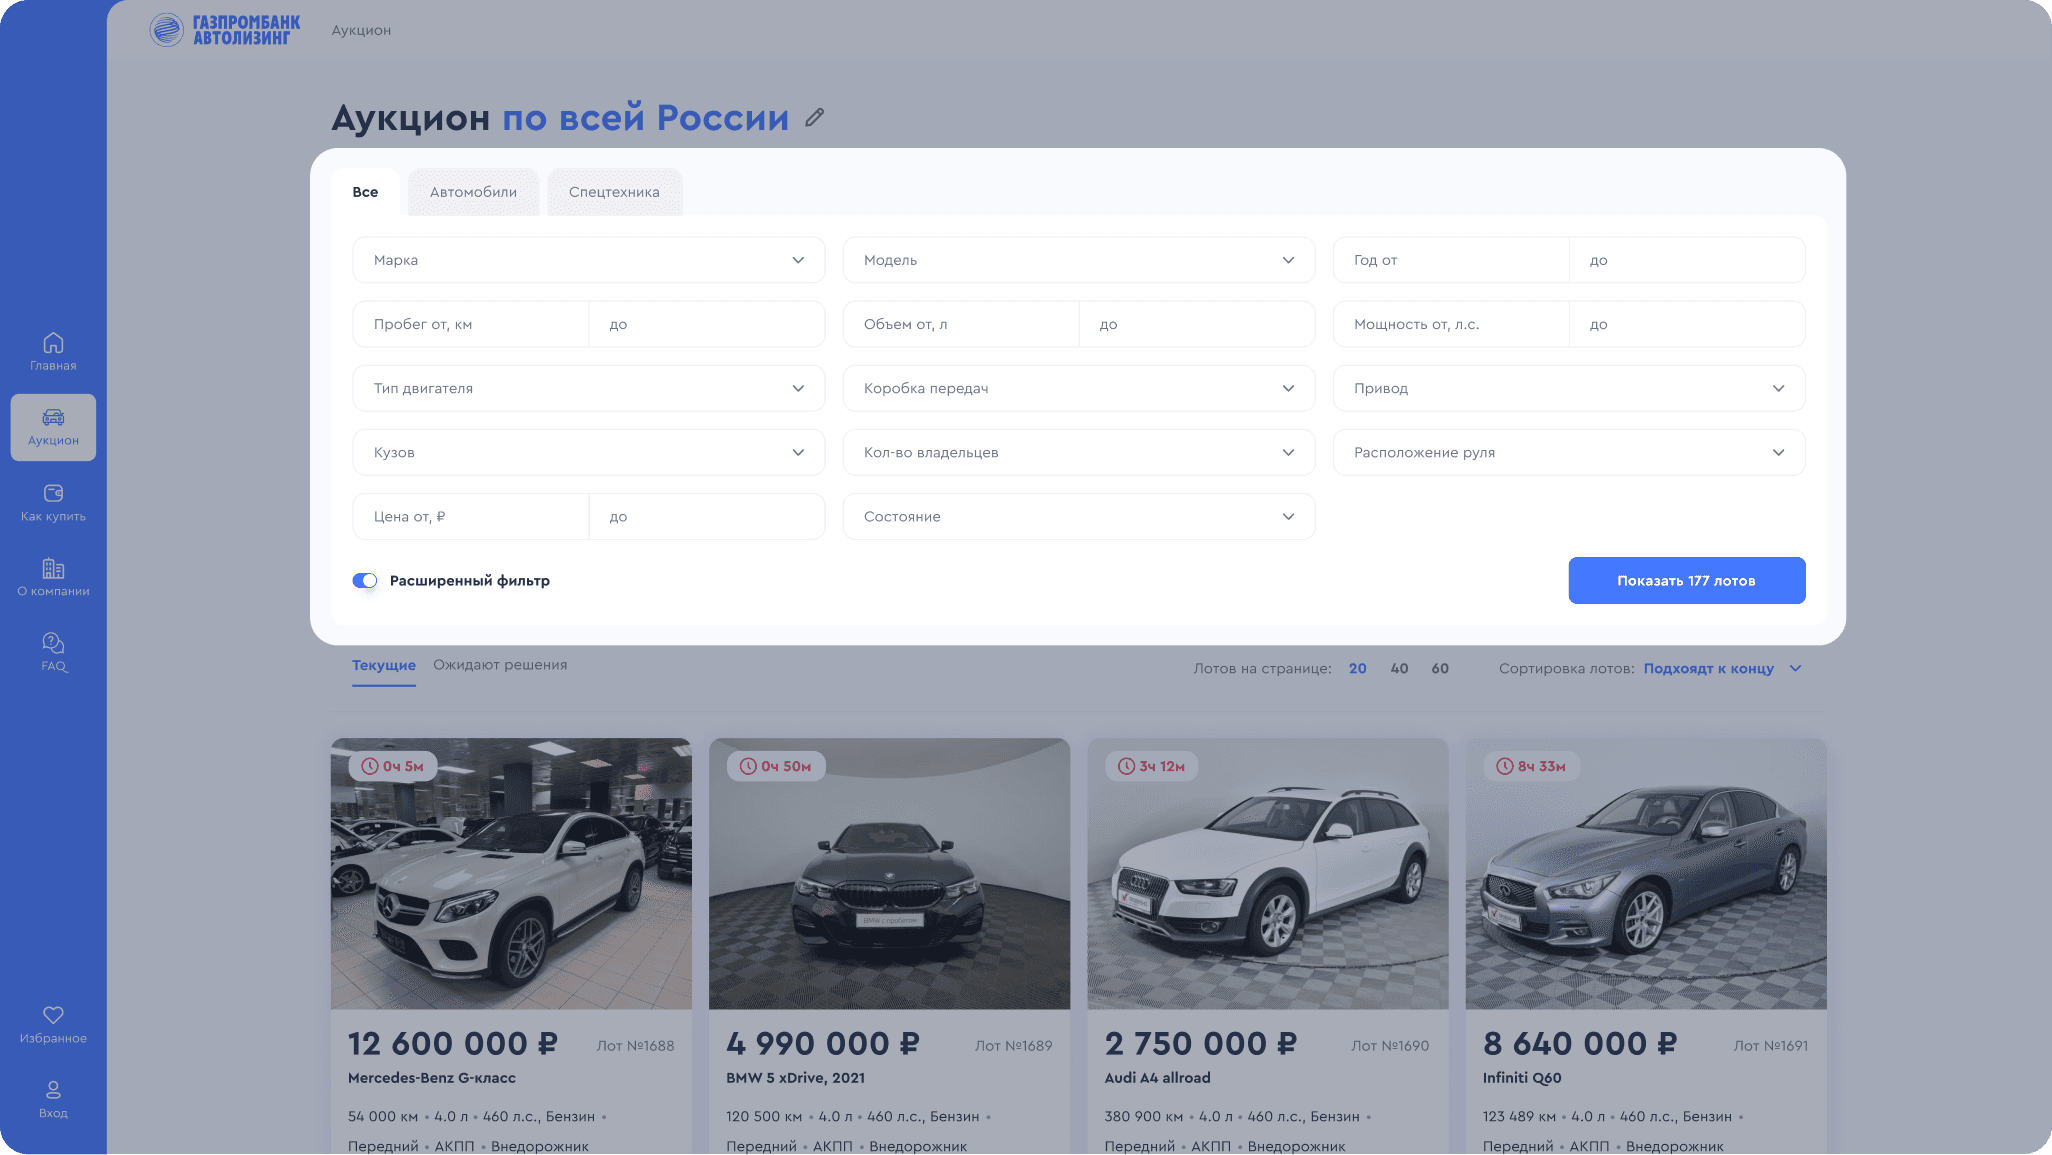The width and height of the screenshot is (2052, 1155).
Task: Click the Газпромбанк Автолизинг logo
Action: pyautogui.click(x=225, y=30)
